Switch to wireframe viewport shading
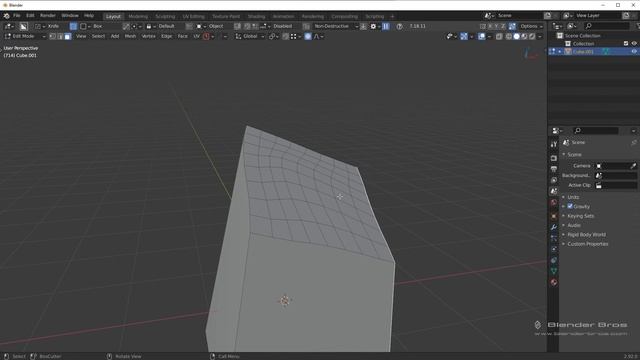This screenshot has width=640, height=360. click(509, 36)
